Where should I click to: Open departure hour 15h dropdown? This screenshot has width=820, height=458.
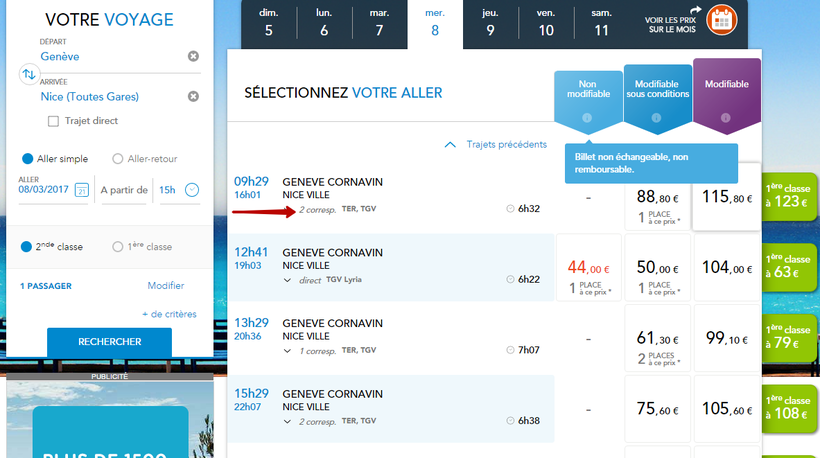[193, 190]
